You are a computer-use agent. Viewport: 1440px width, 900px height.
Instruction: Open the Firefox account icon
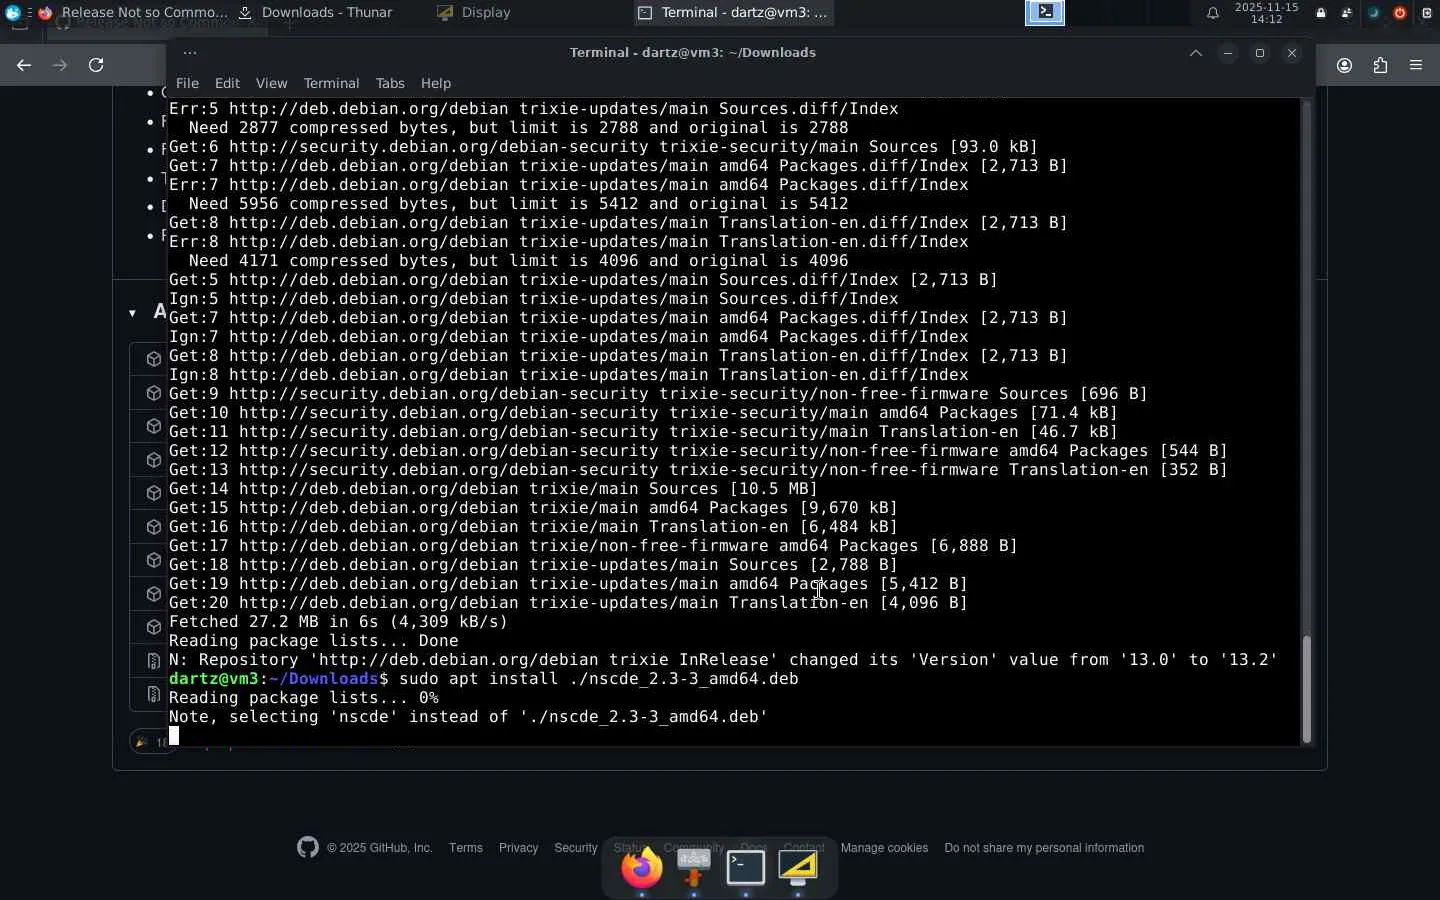1344,66
